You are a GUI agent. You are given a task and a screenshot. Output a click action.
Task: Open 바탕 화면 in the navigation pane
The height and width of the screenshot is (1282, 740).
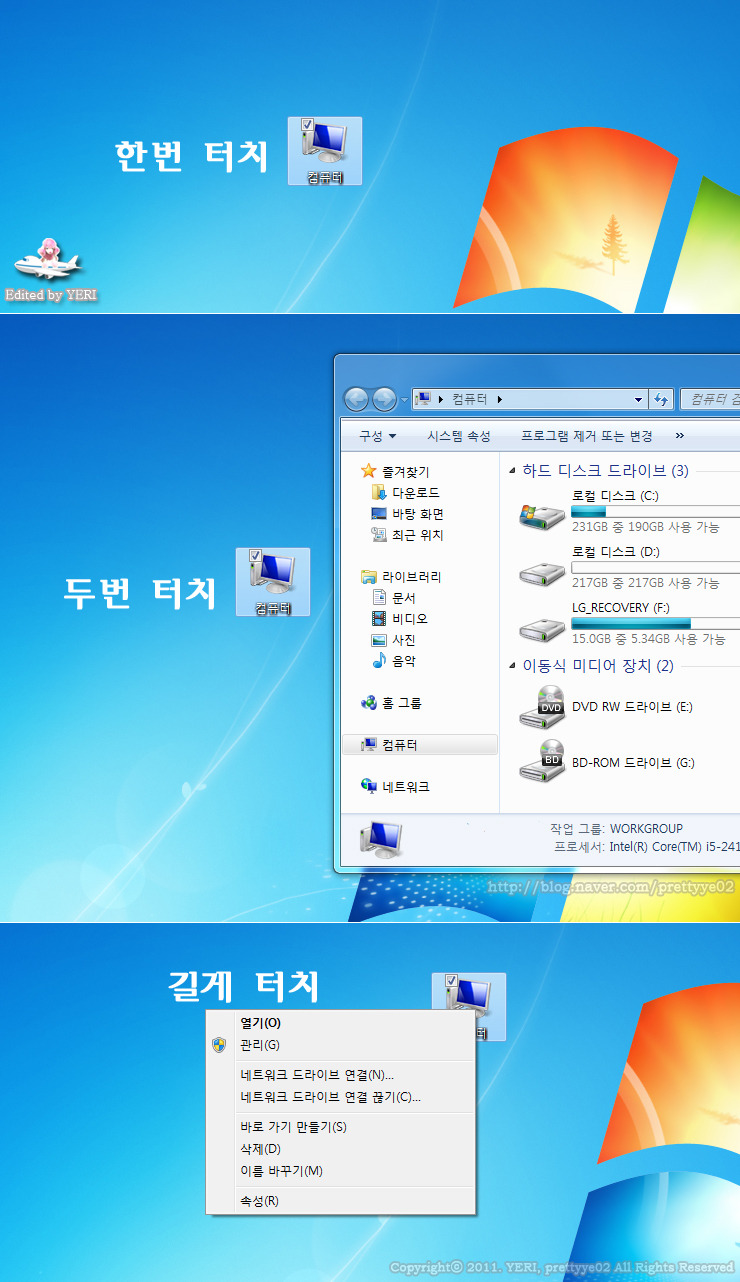(x=407, y=514)
